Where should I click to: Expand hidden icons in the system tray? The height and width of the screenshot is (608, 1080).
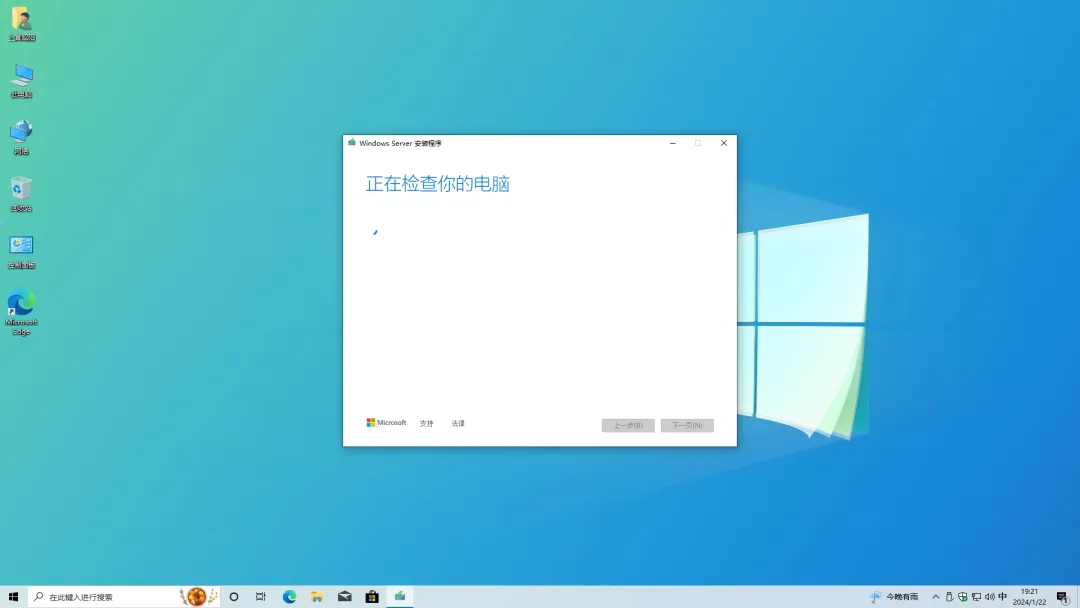coord(935,596)
